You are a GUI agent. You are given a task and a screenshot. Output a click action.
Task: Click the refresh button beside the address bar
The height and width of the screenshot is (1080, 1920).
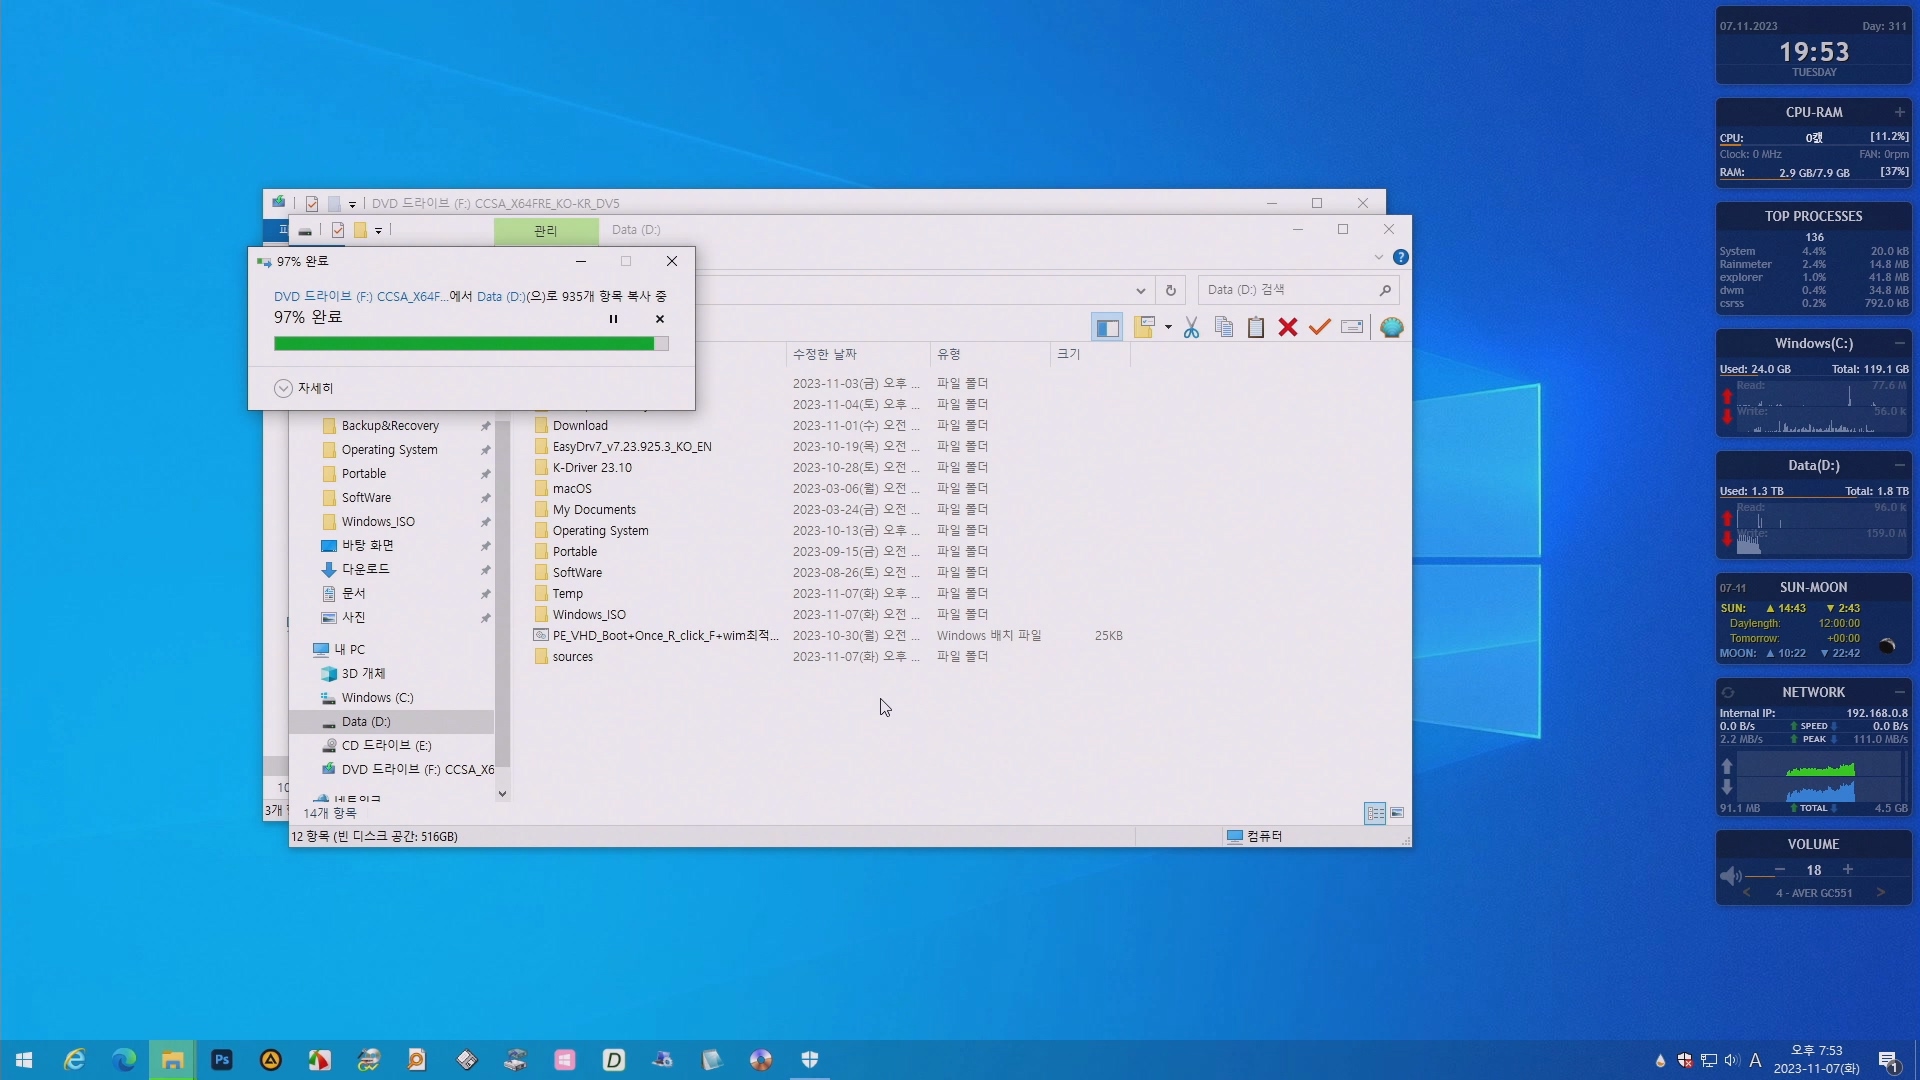(1170, 290)
